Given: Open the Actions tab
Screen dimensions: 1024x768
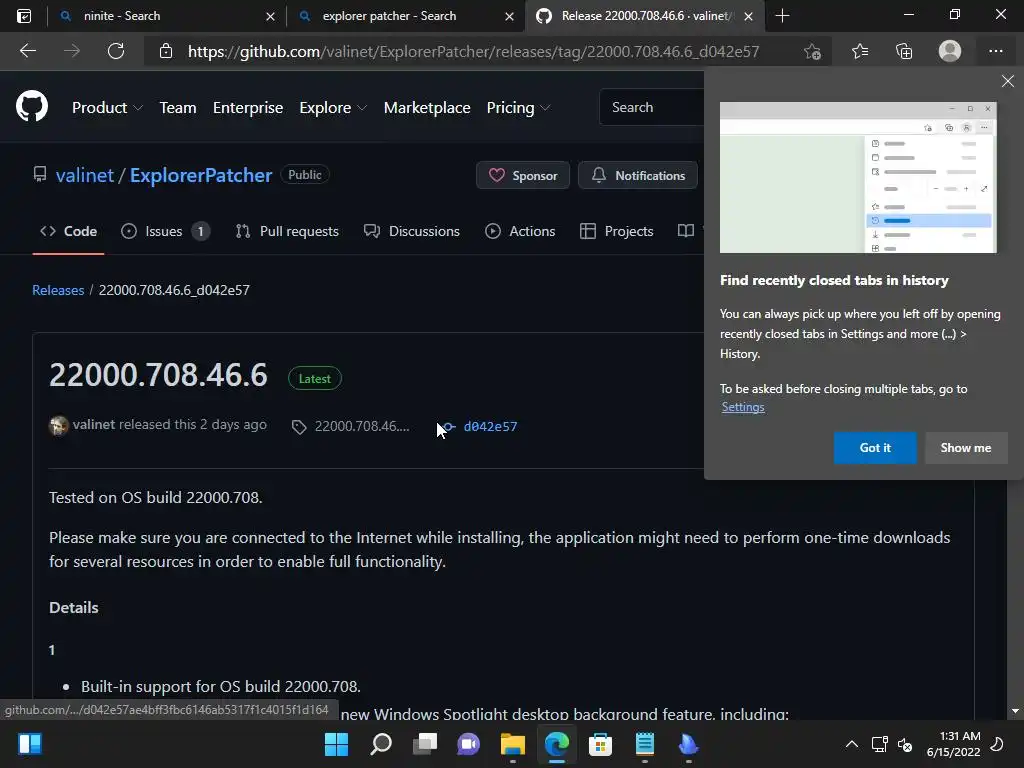Looking at the screenshot, I should click(520, 231).
